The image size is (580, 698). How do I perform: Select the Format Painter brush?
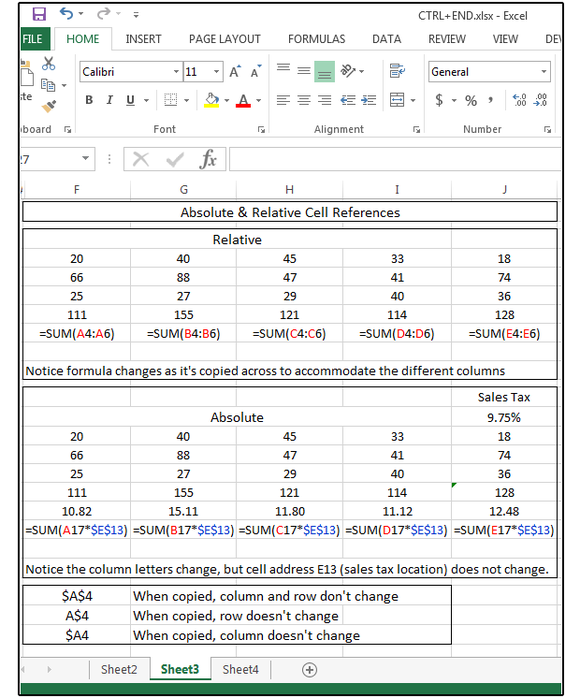(49, 106)
